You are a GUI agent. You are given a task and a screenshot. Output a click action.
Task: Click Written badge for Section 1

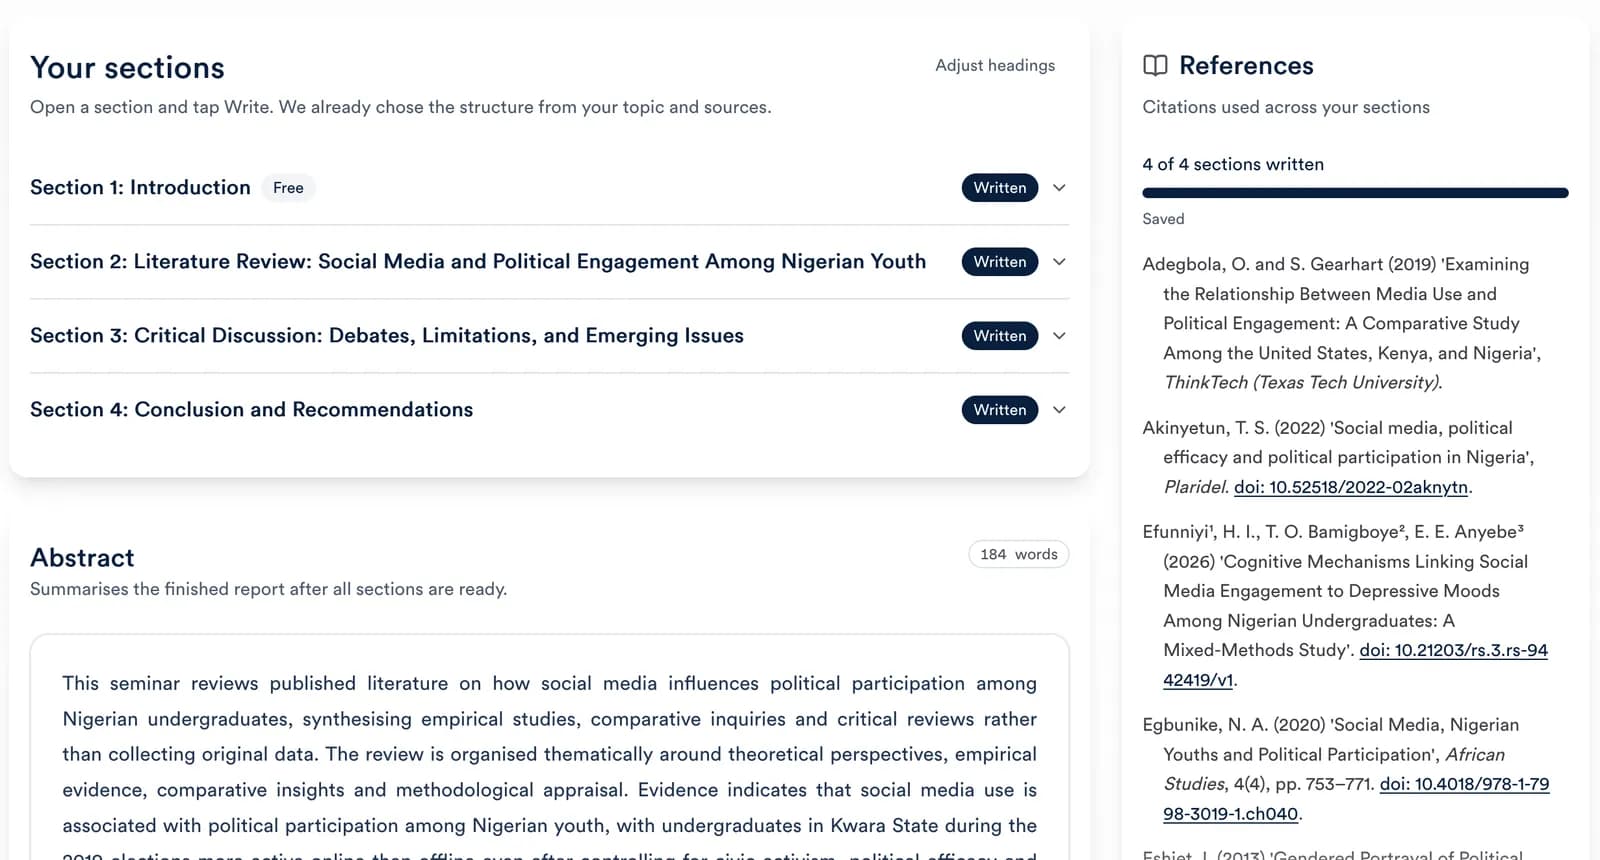1000,188
